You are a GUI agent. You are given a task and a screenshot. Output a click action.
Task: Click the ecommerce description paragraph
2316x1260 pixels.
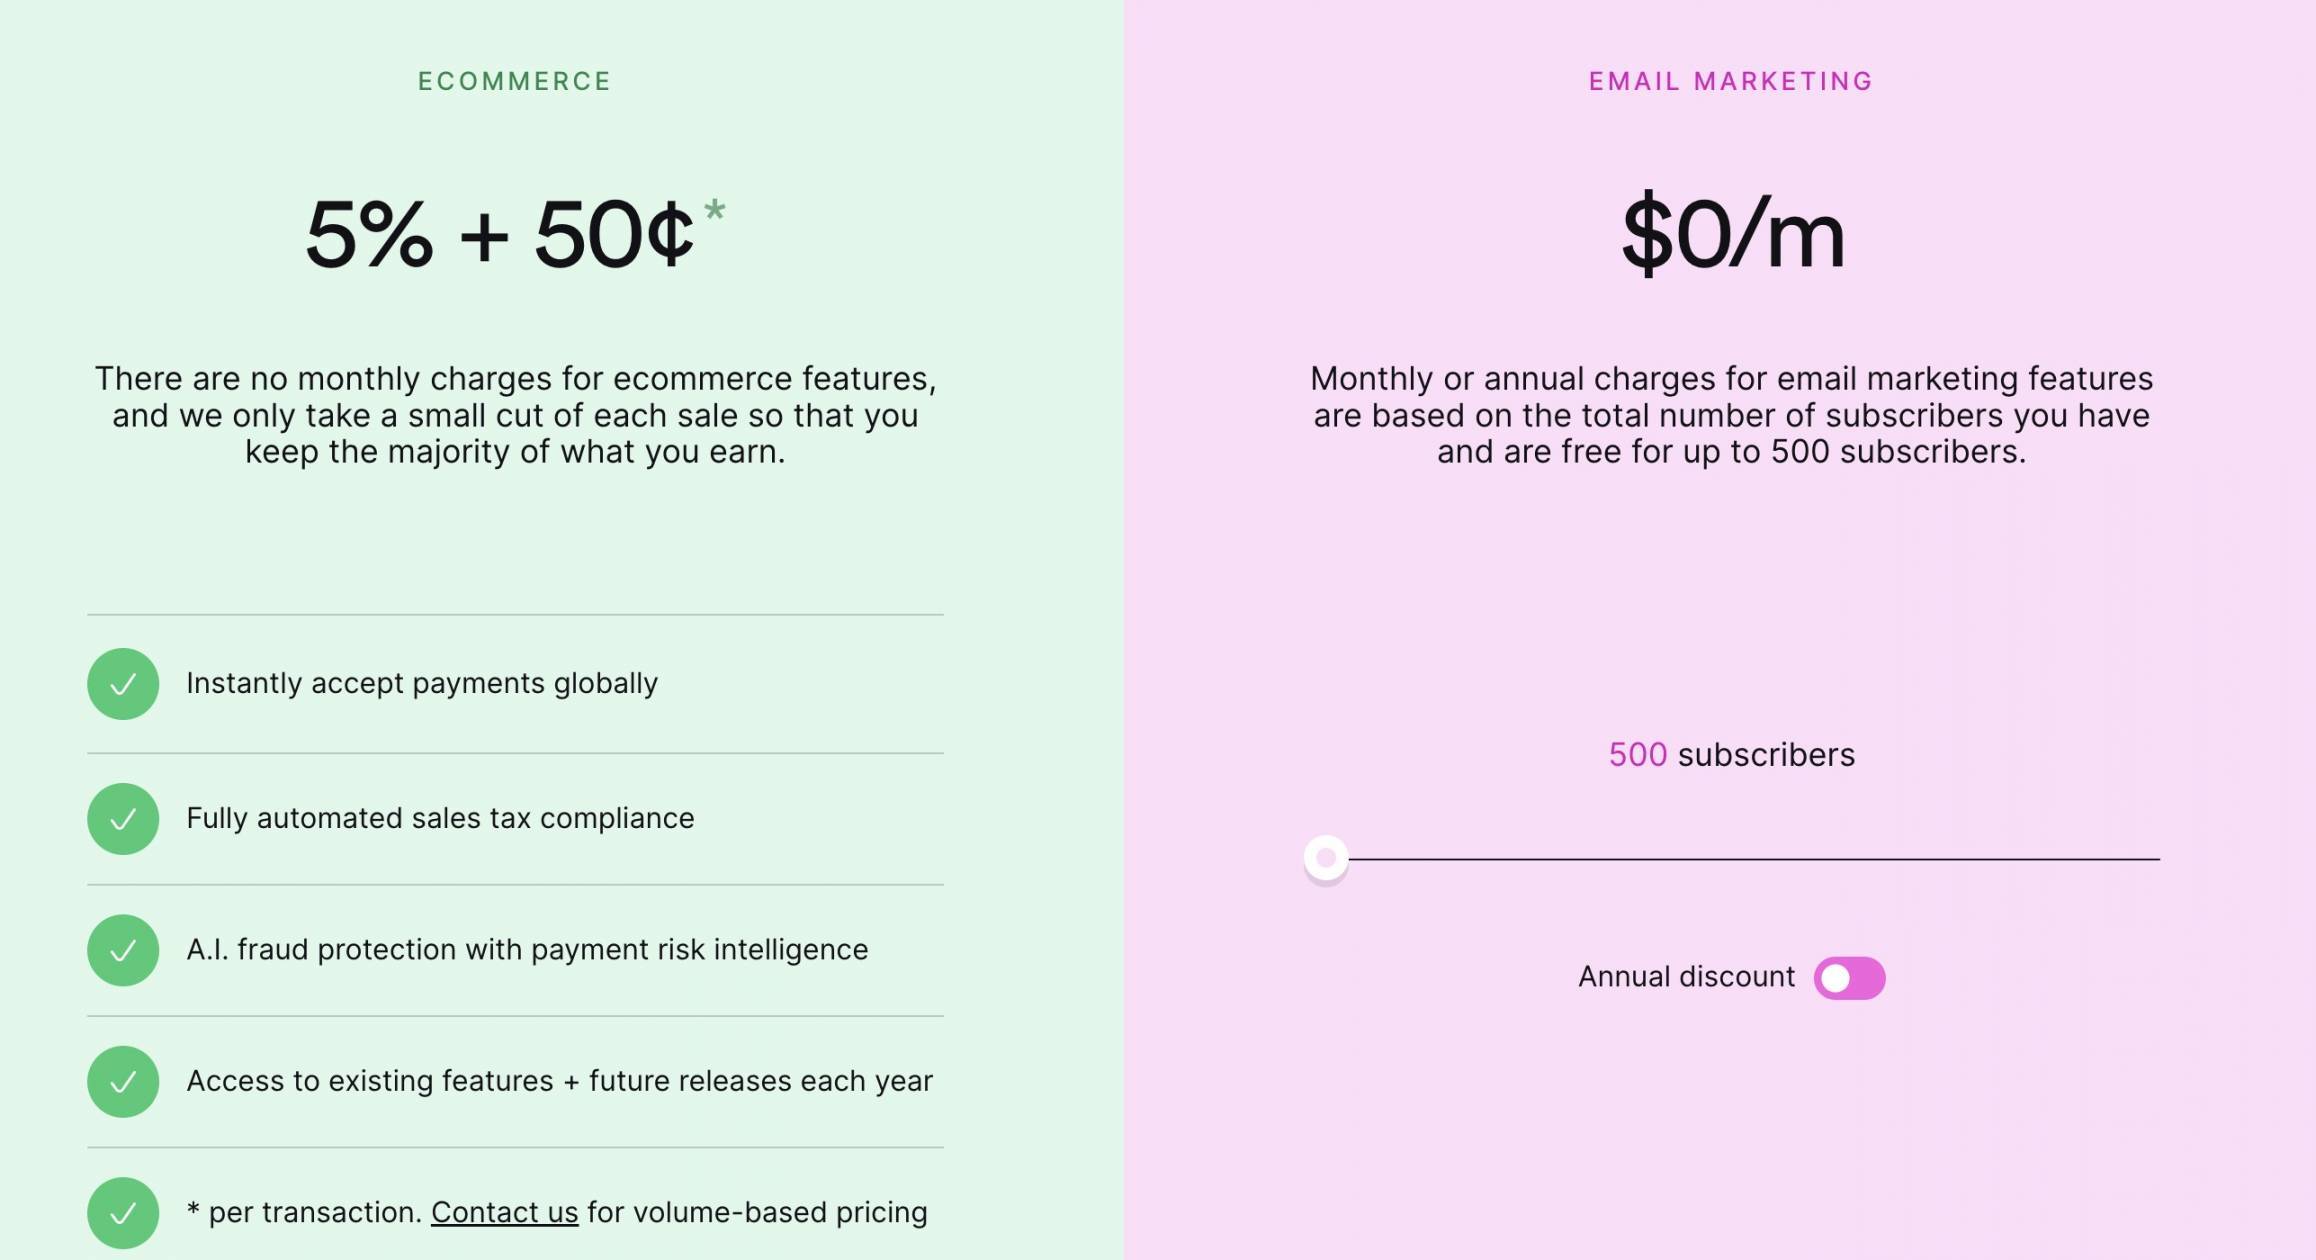pyautogui.click(x=516, y=415)
